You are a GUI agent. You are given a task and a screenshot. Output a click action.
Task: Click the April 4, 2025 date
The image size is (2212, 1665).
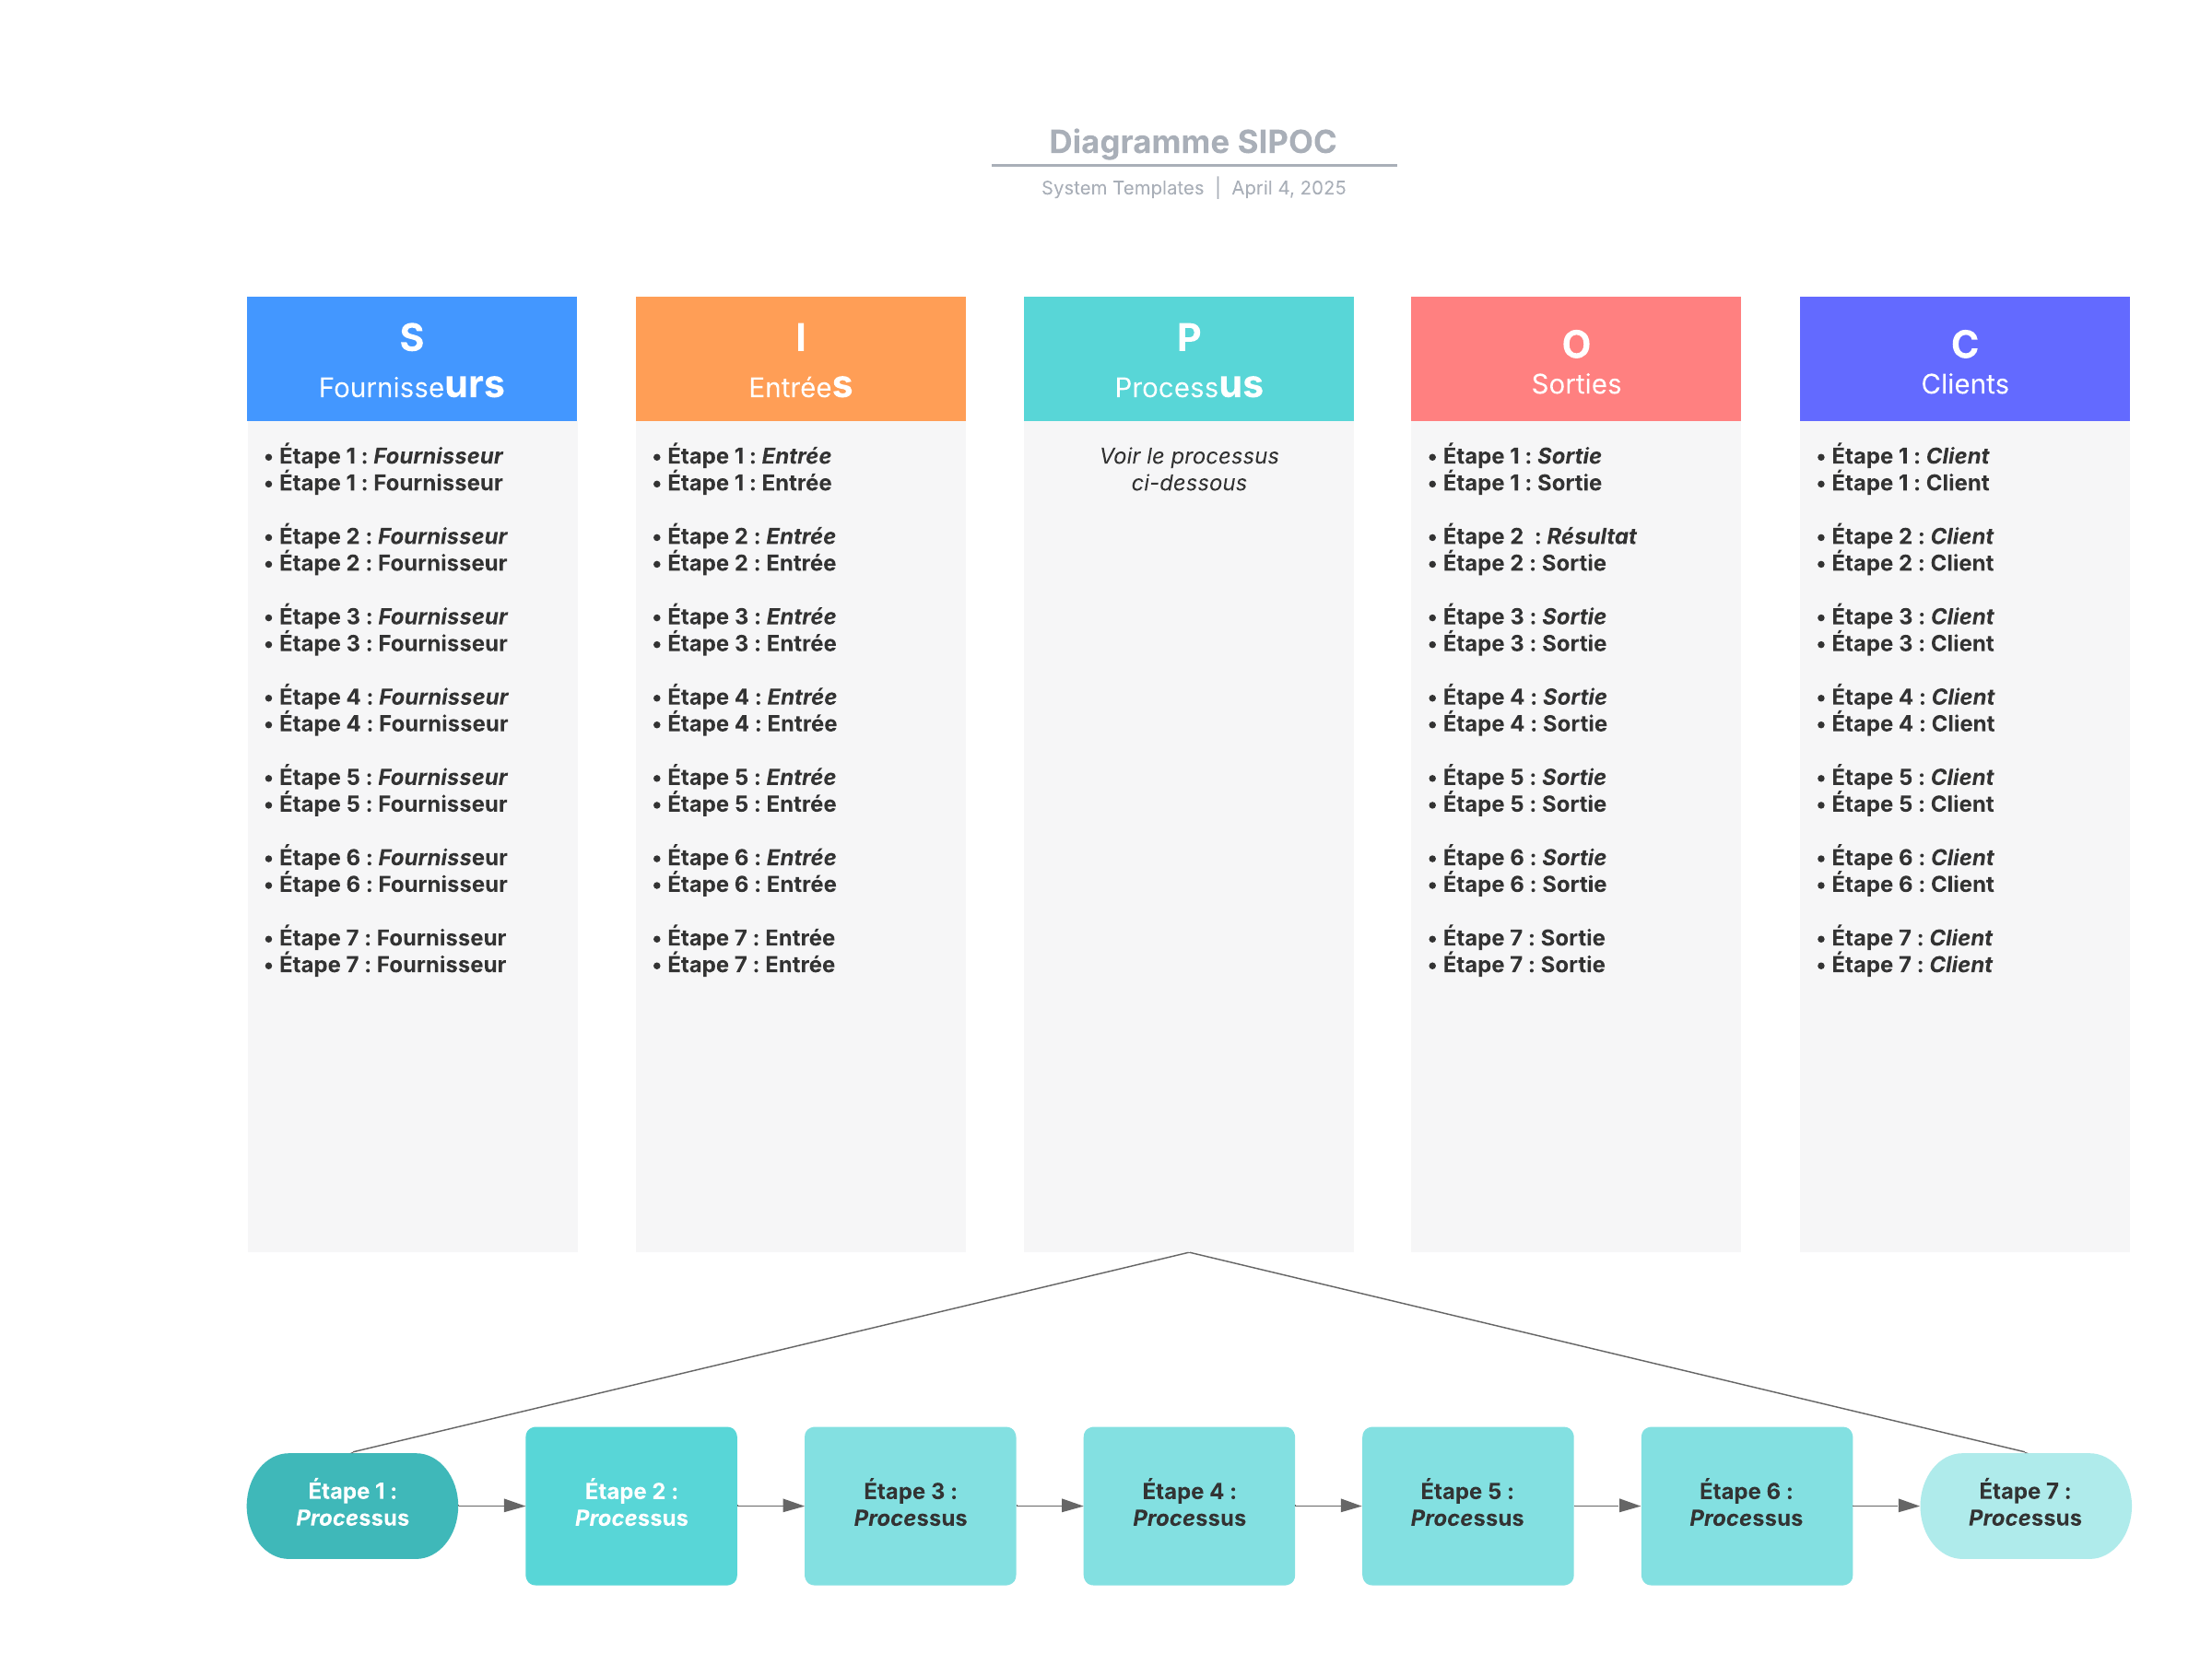[x=1288, y=188]
